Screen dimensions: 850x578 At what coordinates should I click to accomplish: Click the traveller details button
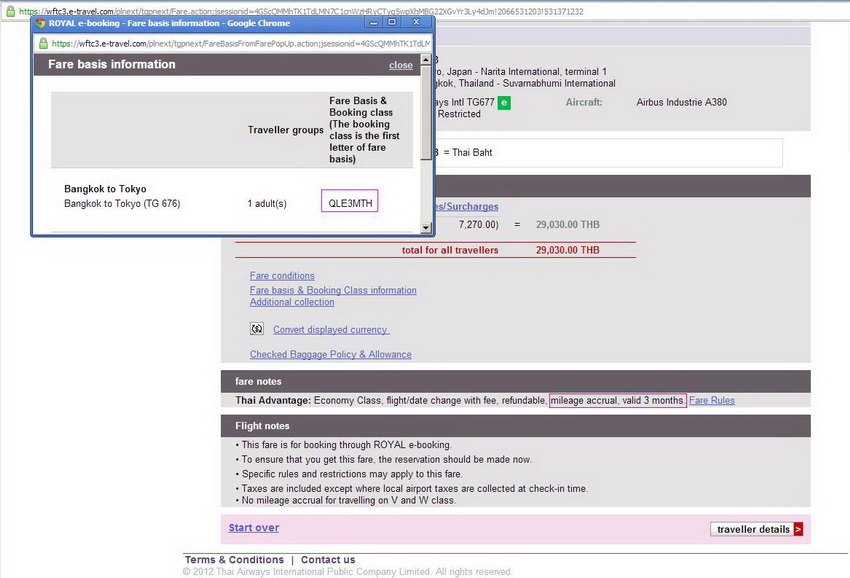click(757, 529)
